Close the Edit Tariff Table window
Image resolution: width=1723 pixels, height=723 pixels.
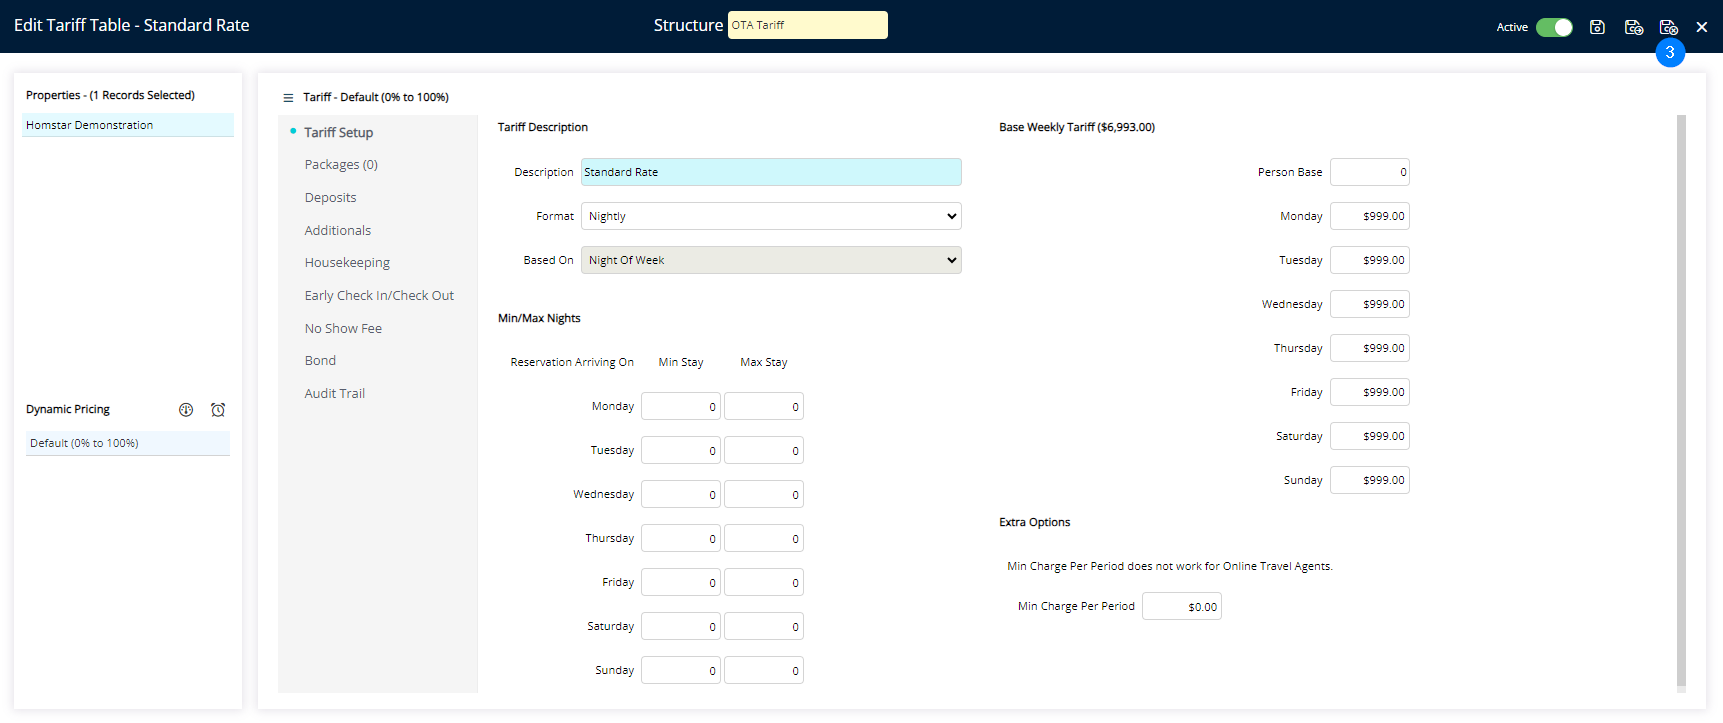(1701, 27)
